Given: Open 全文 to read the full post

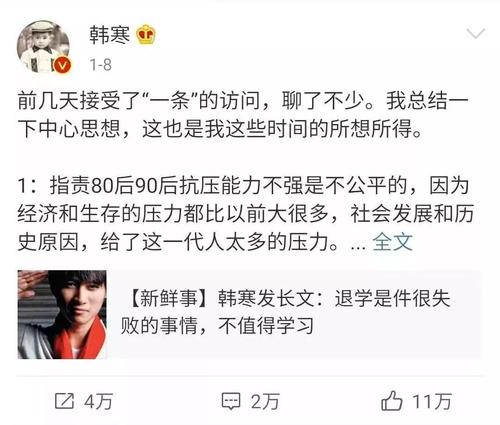Looking at the screenshot, I should [x=392, y=242].
